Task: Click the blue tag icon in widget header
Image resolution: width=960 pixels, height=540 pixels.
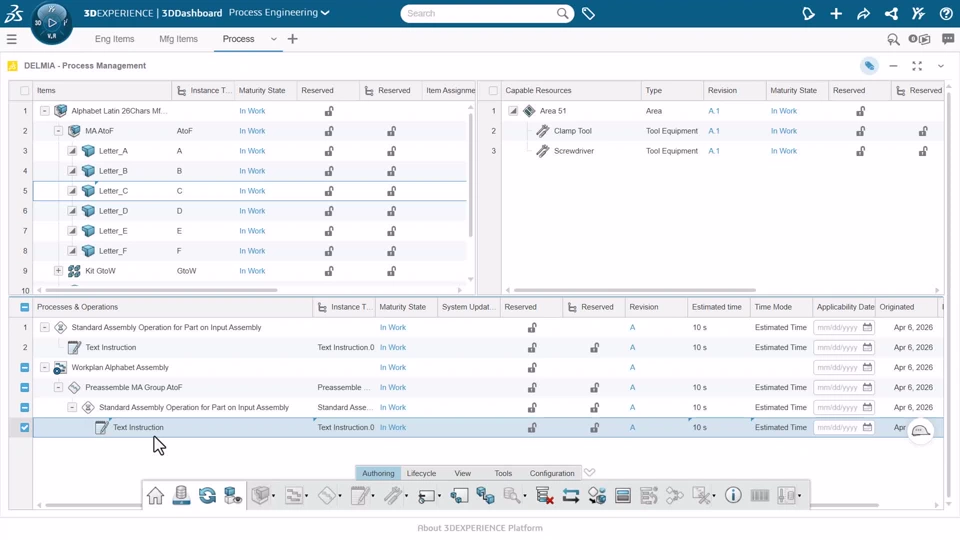Action: pos(869,66)
